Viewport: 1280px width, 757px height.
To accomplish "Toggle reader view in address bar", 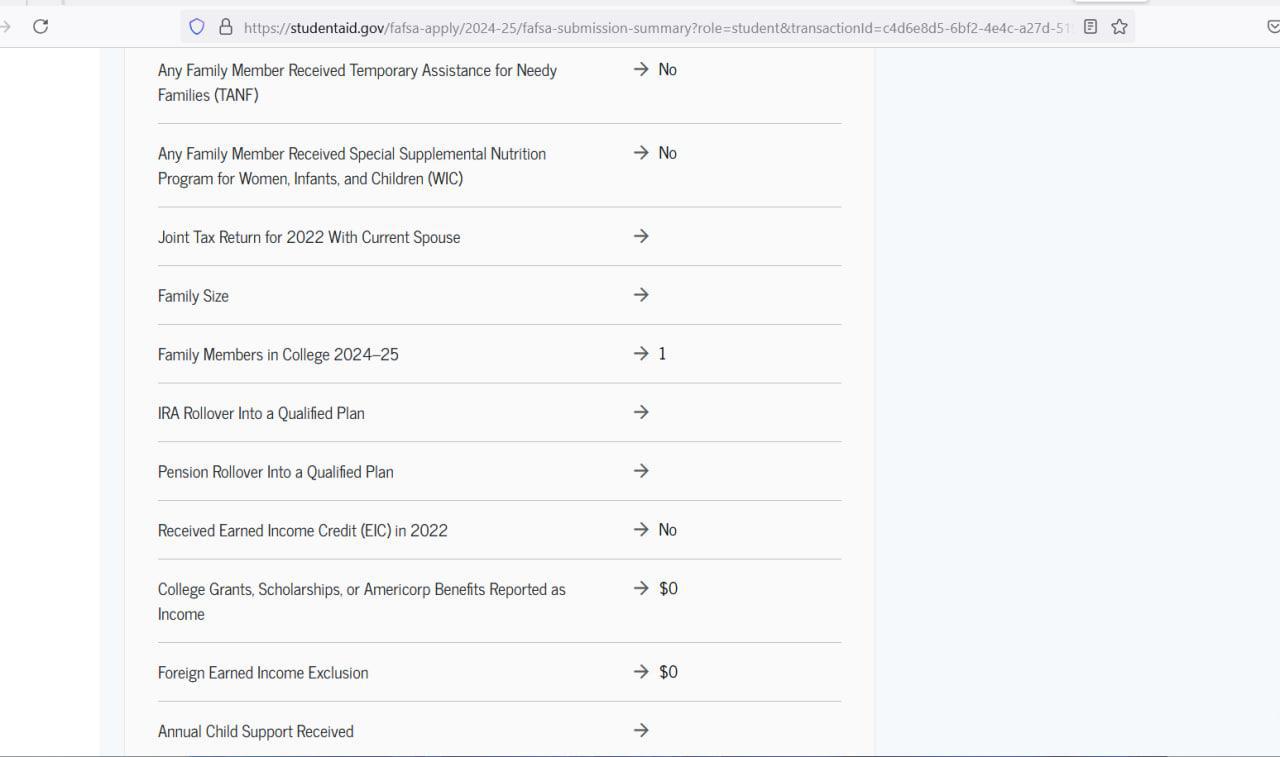I will point(1090,27).
